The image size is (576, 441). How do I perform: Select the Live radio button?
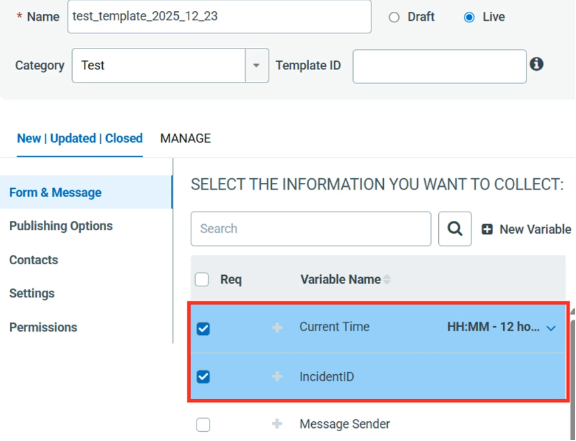469,17
